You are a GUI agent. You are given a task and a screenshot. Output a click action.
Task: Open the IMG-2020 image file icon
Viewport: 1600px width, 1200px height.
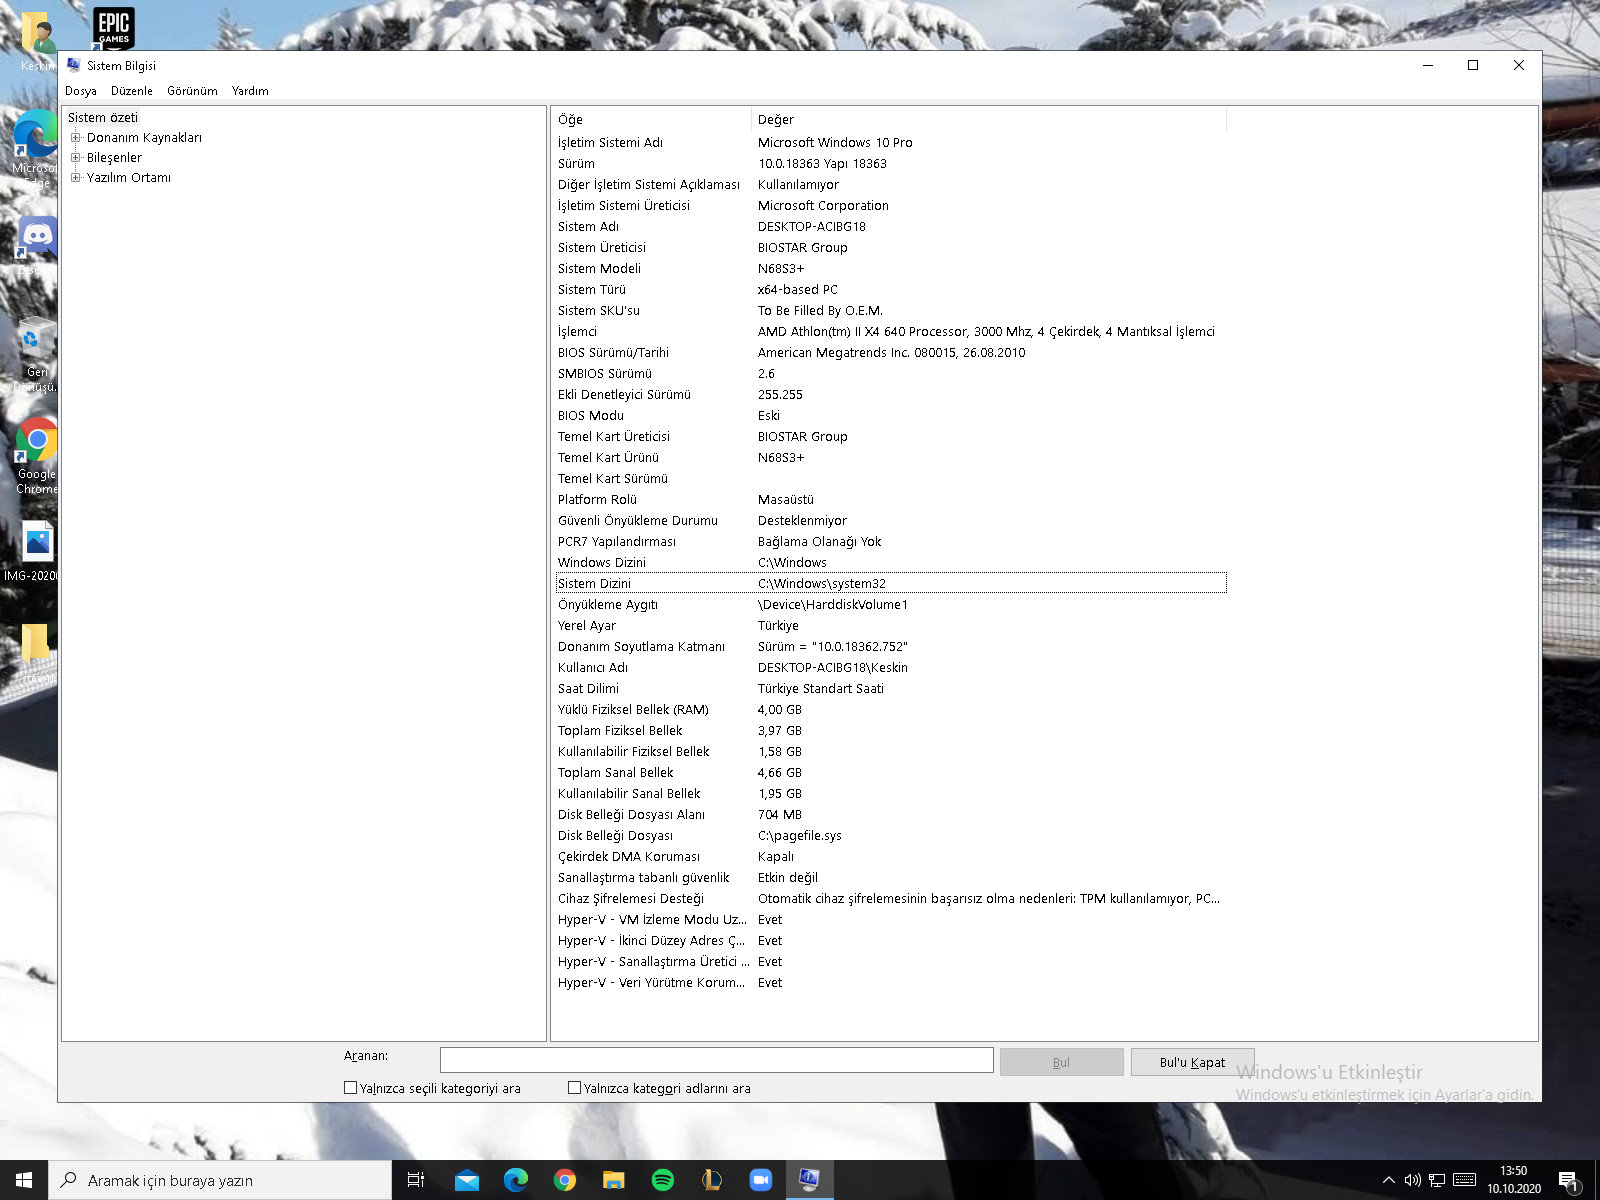click(32, 552)
